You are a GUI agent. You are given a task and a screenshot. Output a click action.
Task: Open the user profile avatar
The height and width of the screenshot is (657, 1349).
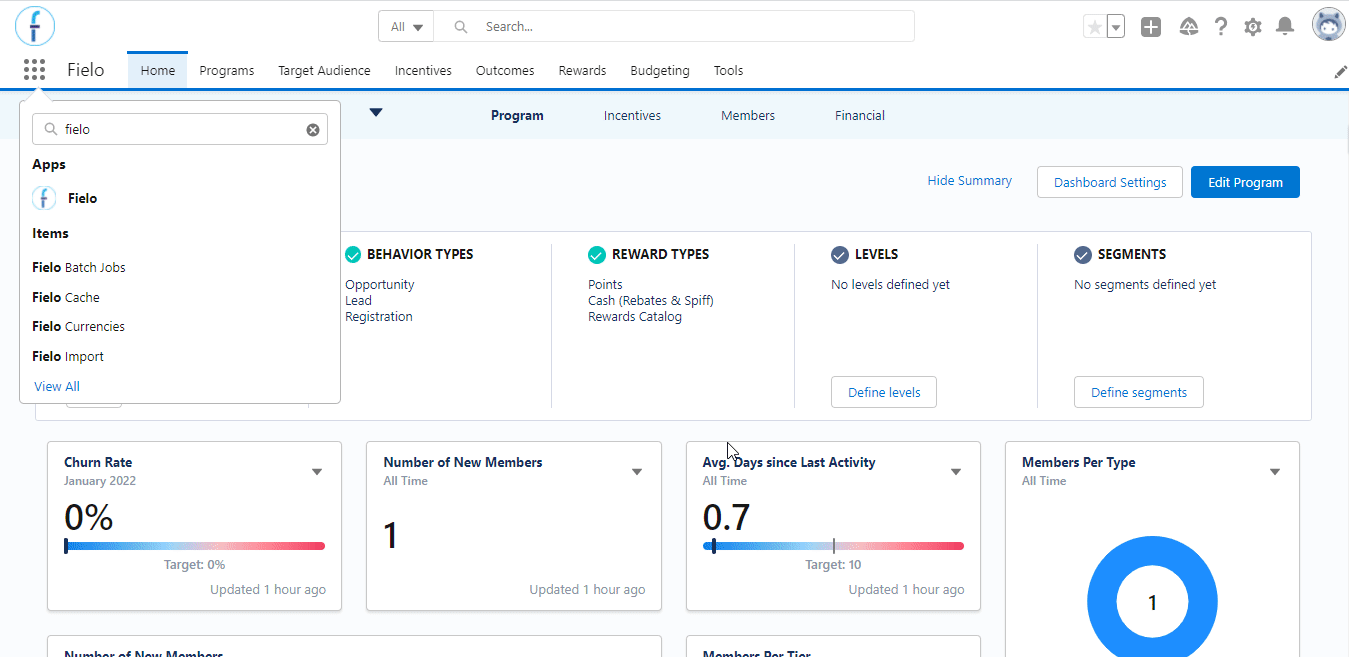click(x=1329, y=25)
